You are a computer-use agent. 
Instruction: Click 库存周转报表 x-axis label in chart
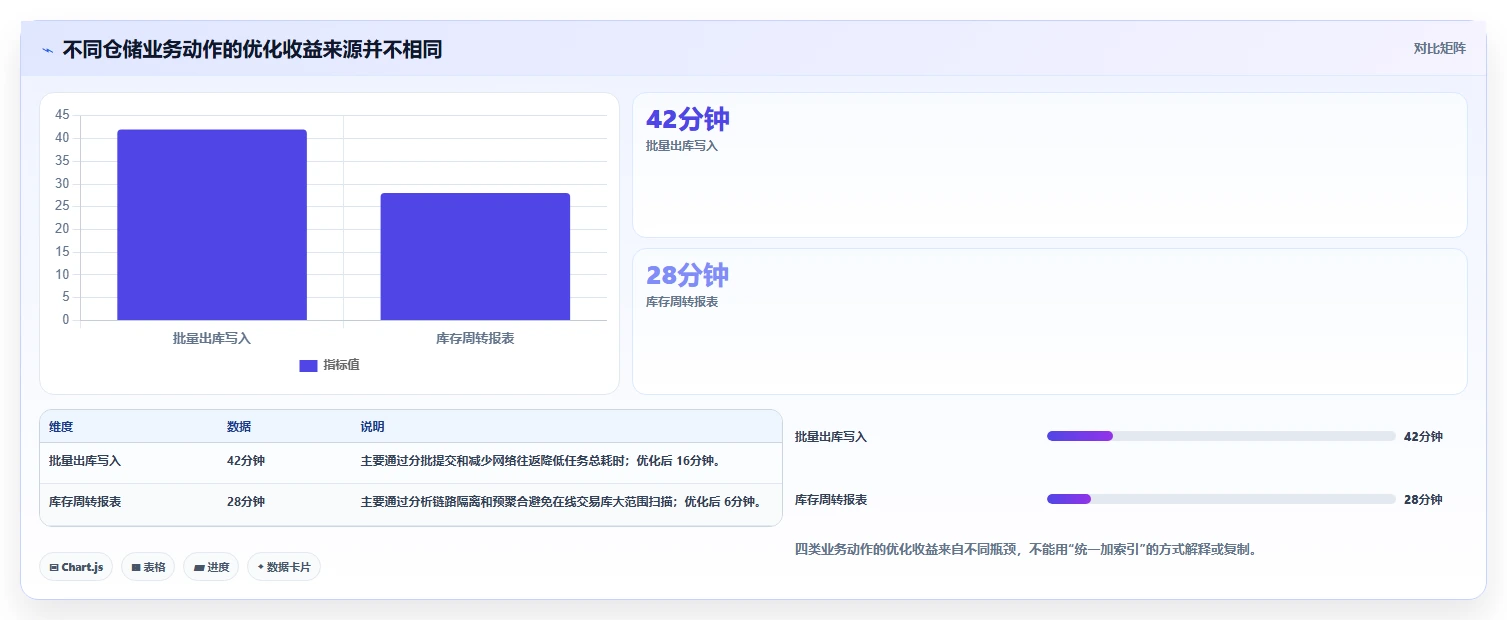(x=475, y=339)
